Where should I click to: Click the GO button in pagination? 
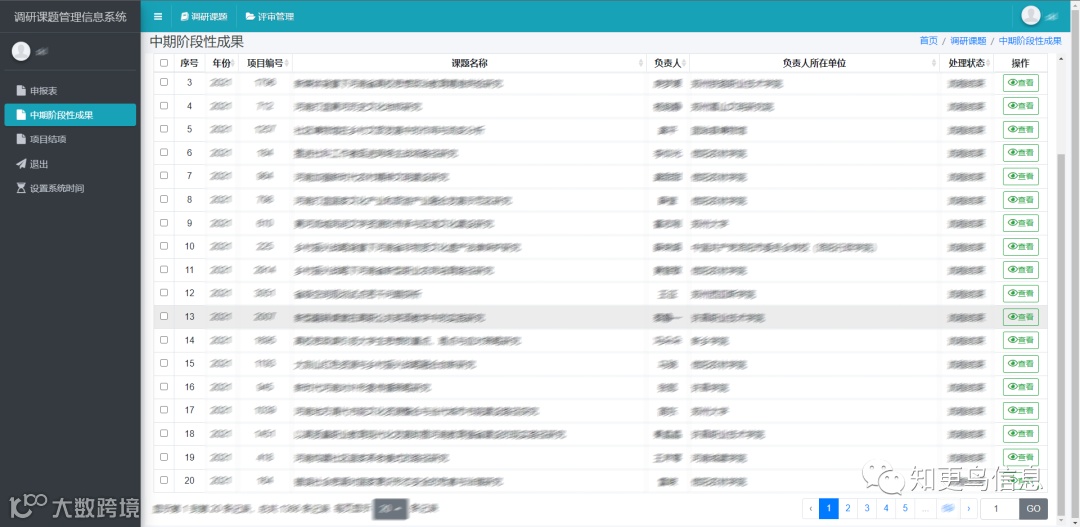pos(1033,508)
